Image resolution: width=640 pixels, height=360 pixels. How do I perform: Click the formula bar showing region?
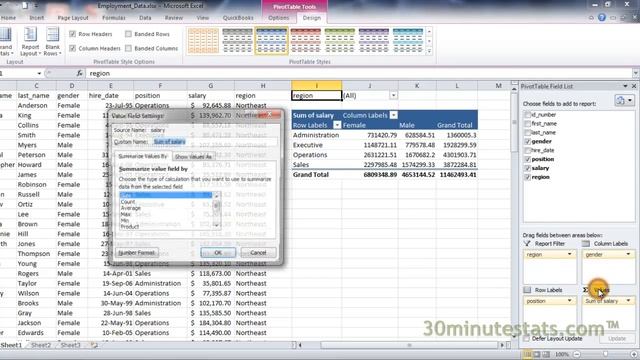point(359,73)
